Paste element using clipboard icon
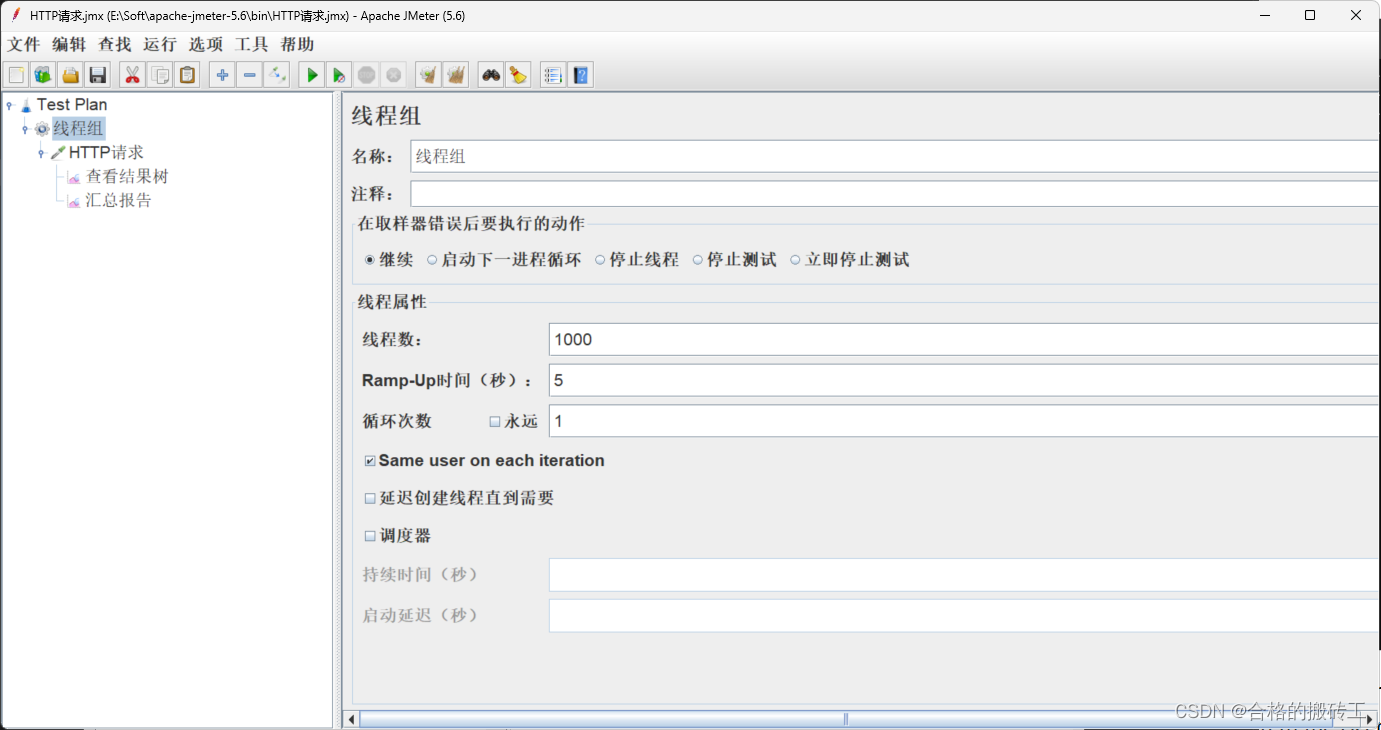Image resolution: width=1381 pixels, height=730 pixels. click(x=187, y=74)
